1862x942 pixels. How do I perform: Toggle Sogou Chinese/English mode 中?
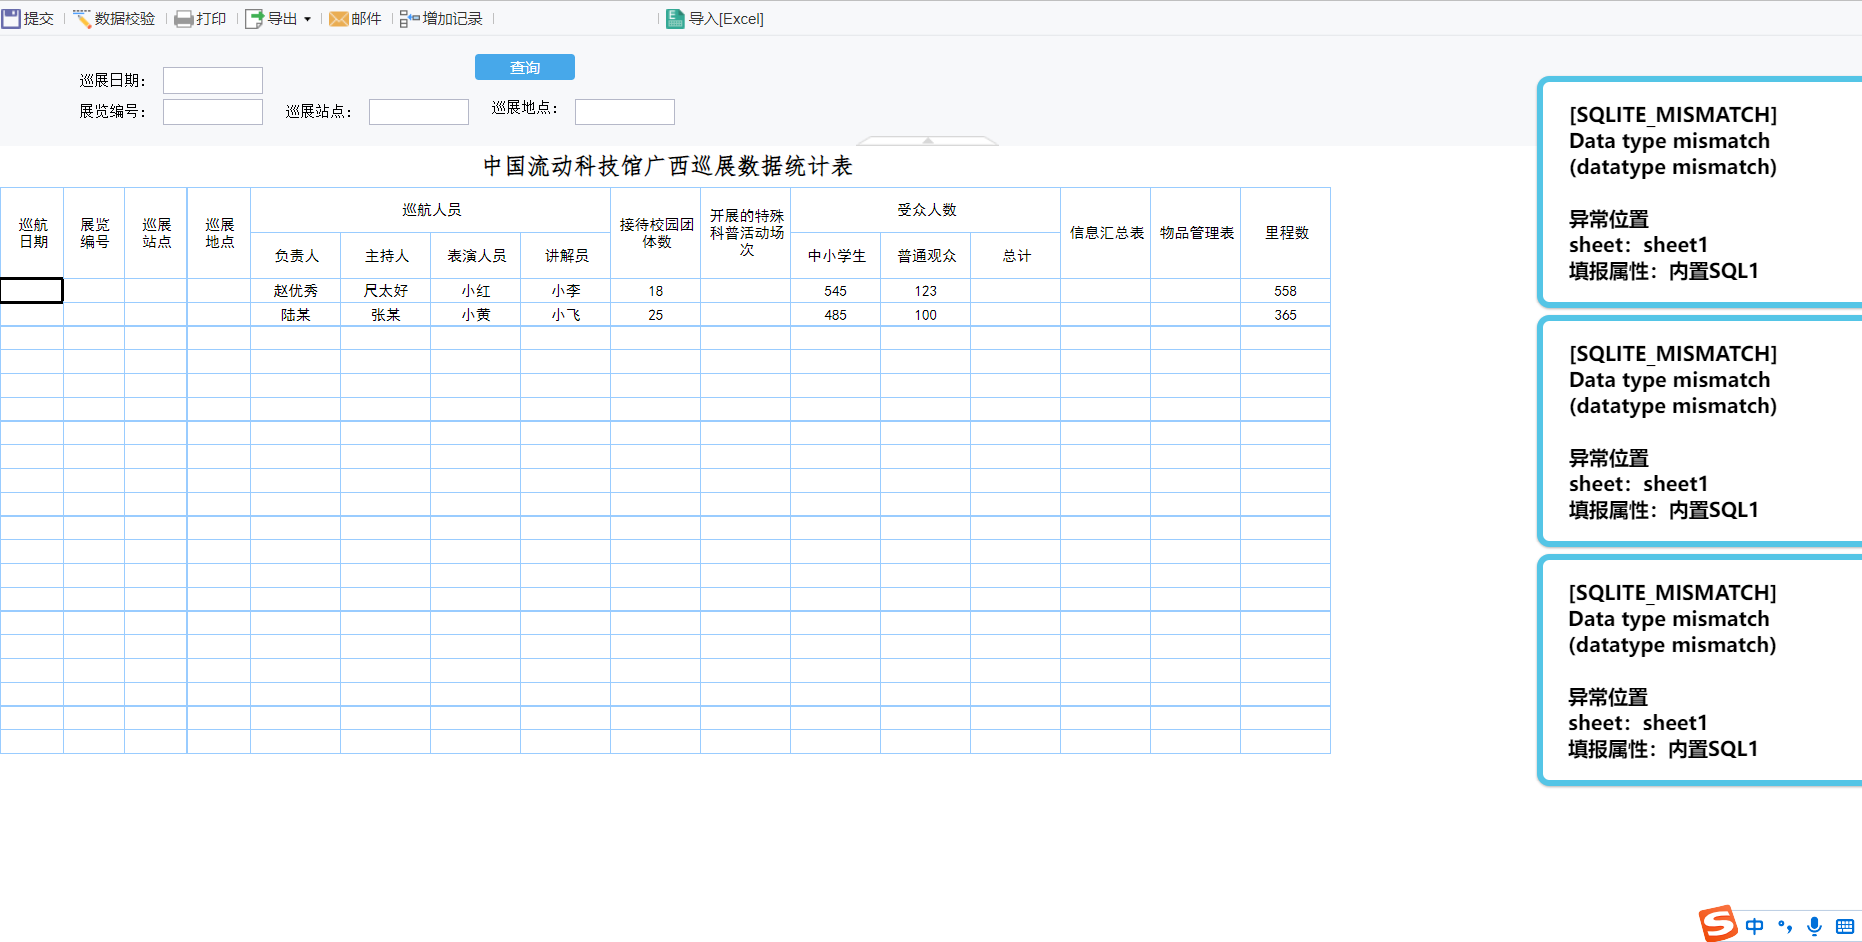(1755, 926)
